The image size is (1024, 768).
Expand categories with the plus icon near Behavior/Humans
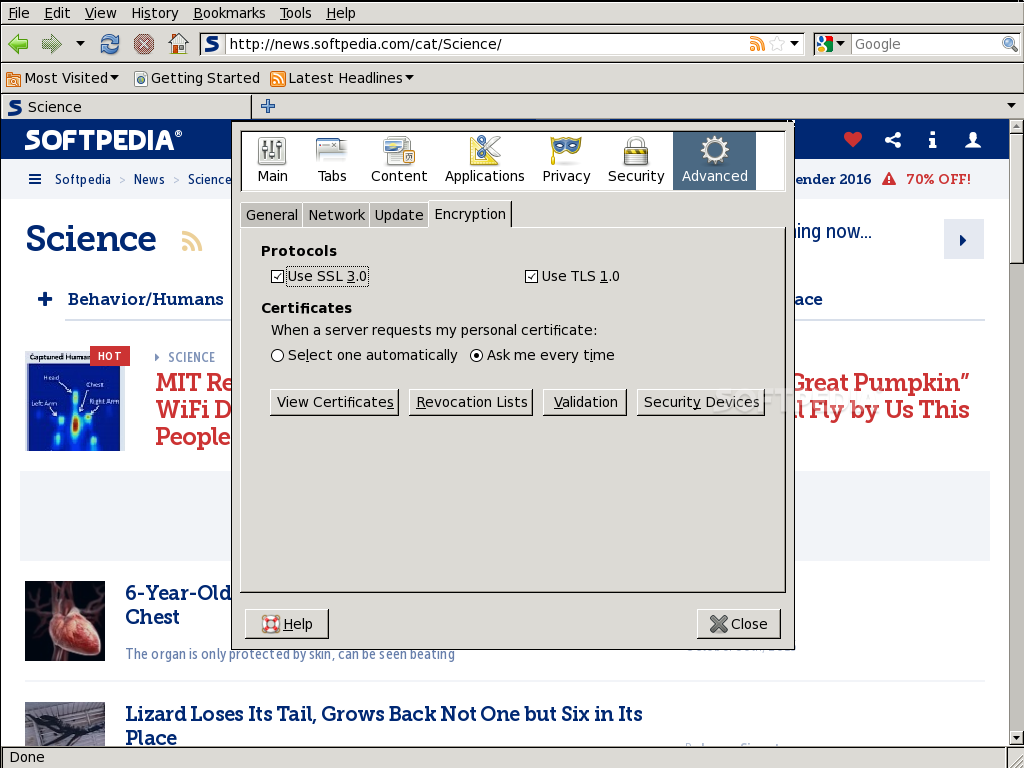[x=45, y=299]
